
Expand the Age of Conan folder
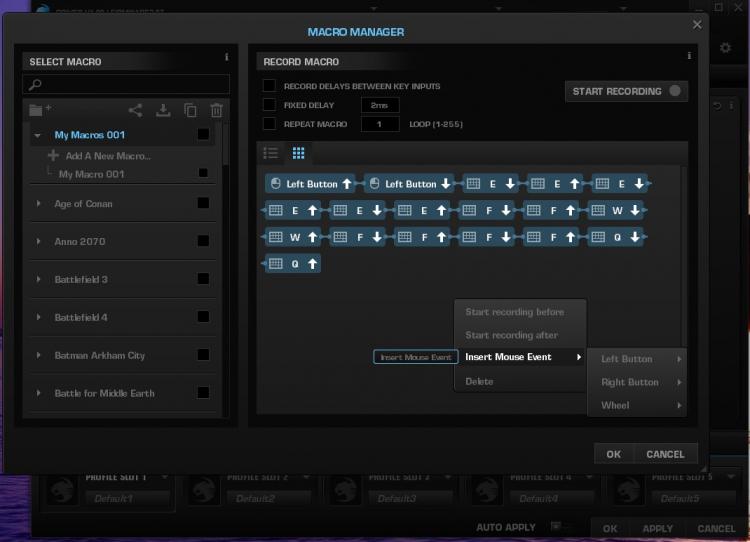coord(39,203)
